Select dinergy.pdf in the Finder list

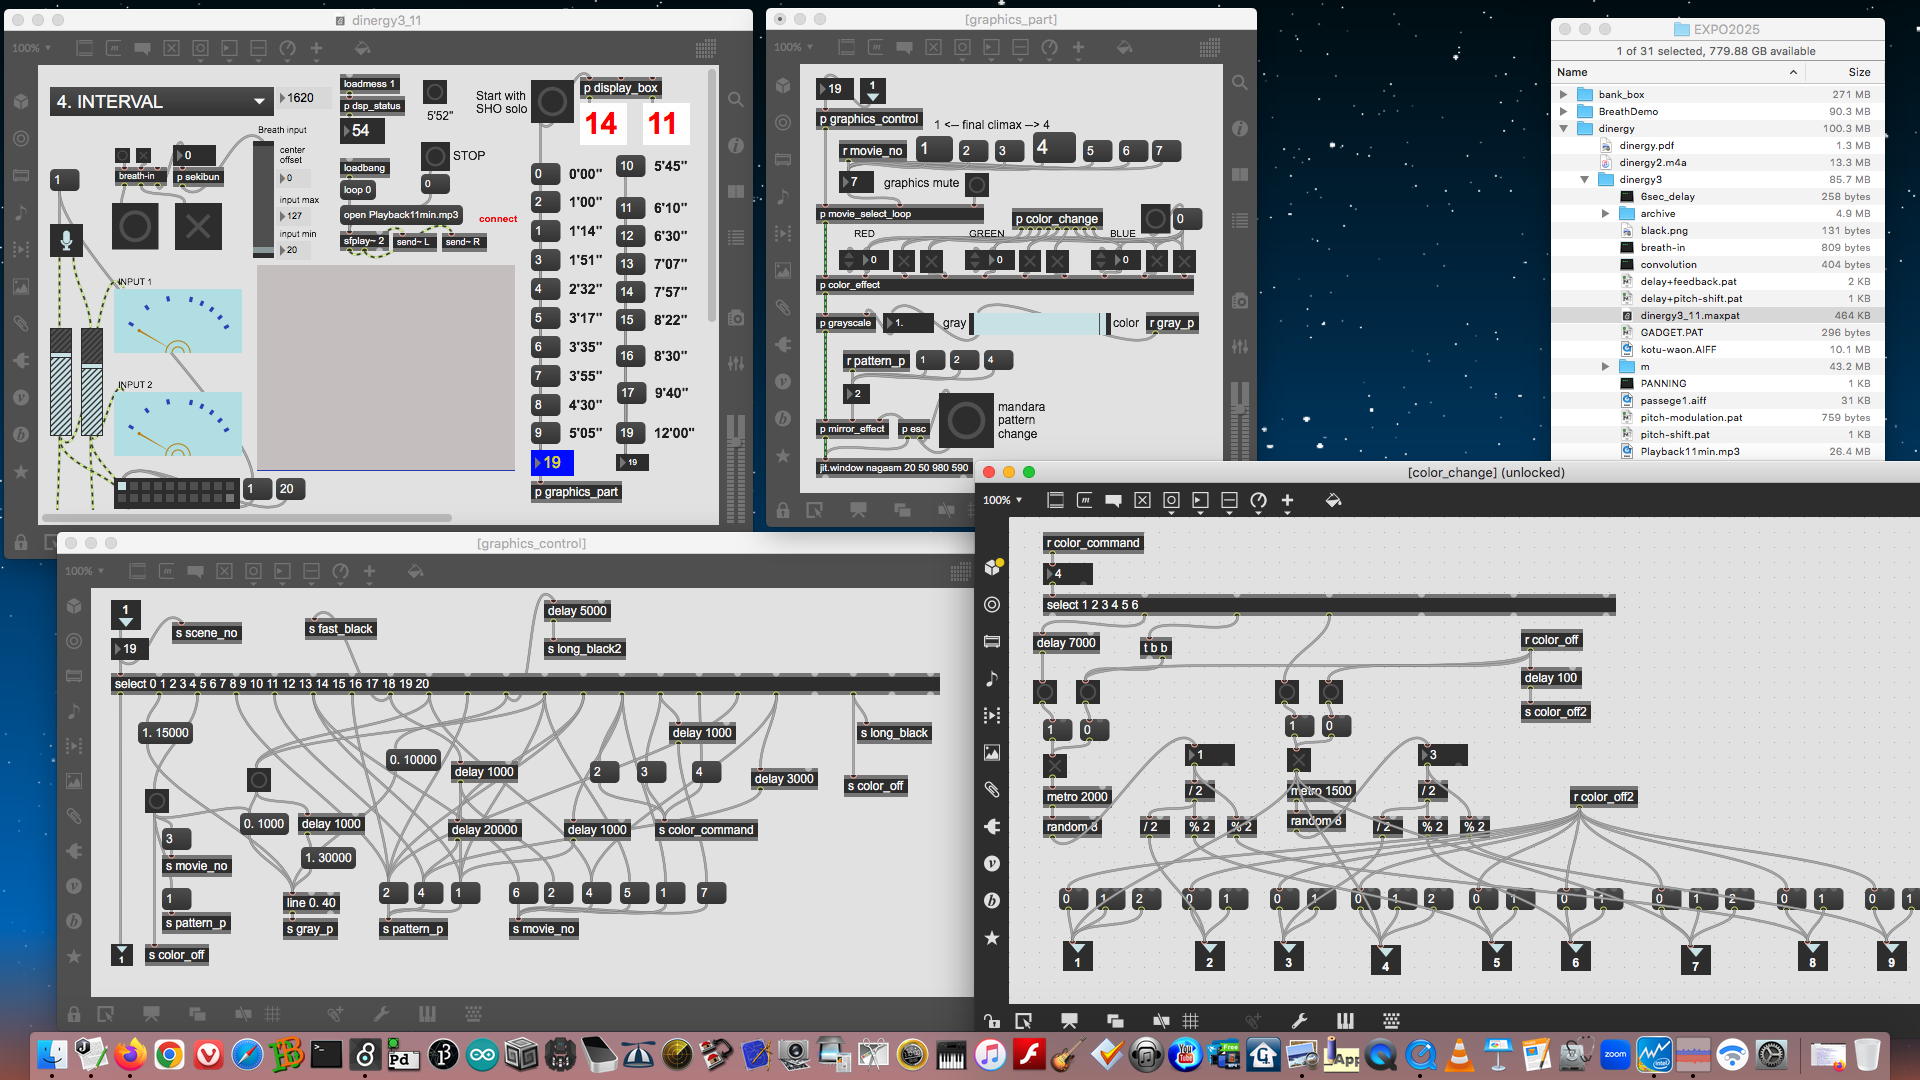(x=1646, y=146)
